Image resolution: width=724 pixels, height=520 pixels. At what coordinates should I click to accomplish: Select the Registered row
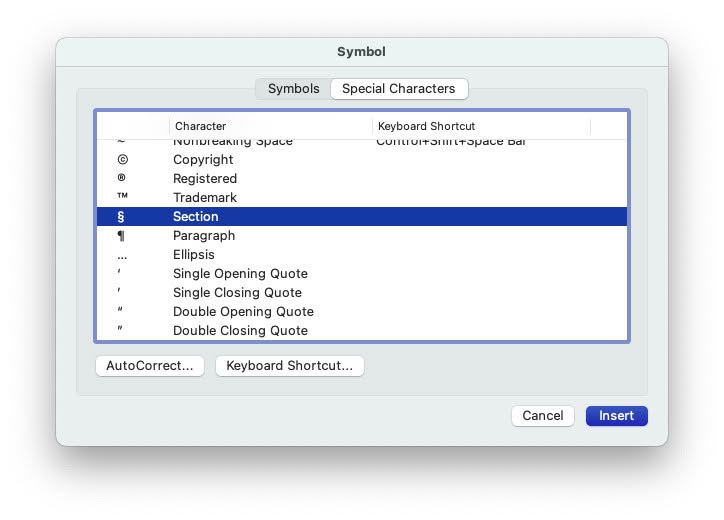tap(362, 179)
